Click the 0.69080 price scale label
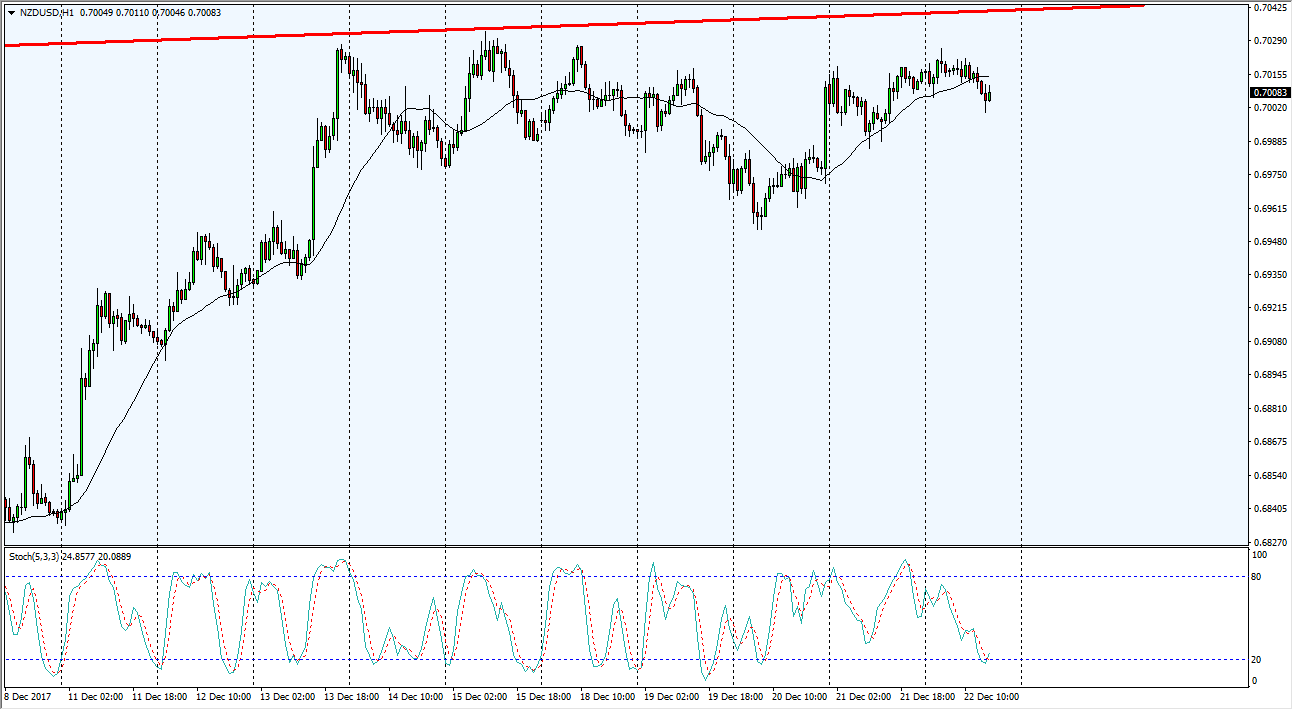 pos(1268,341)
